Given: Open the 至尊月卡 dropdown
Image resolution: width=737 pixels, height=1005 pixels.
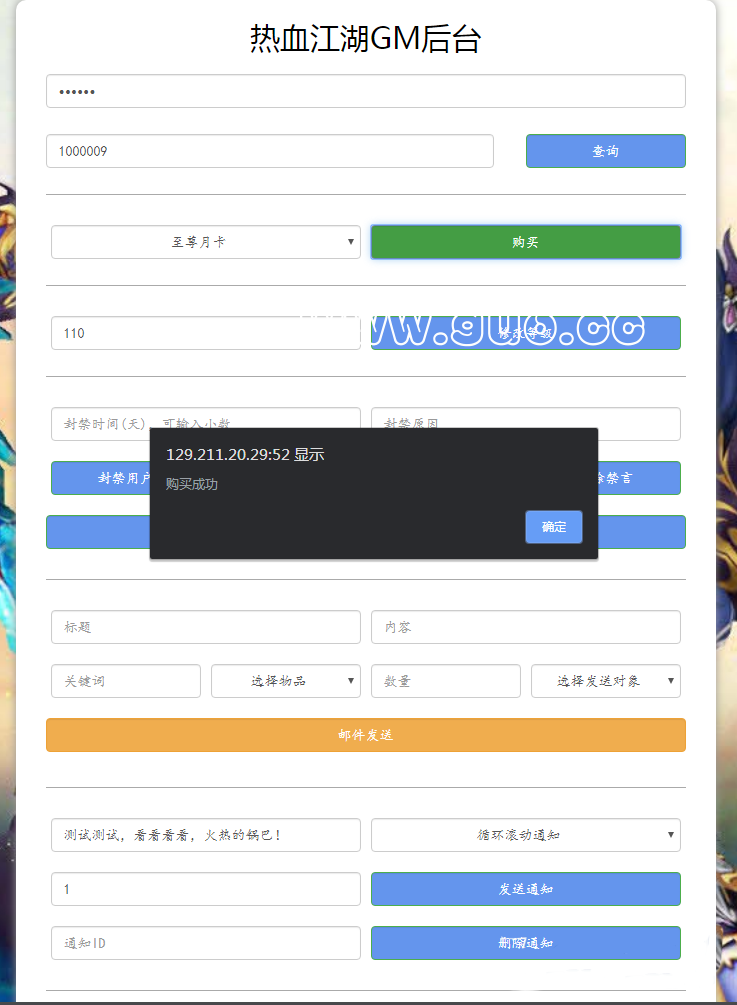Looking at the screenshot, I should 206,242.
